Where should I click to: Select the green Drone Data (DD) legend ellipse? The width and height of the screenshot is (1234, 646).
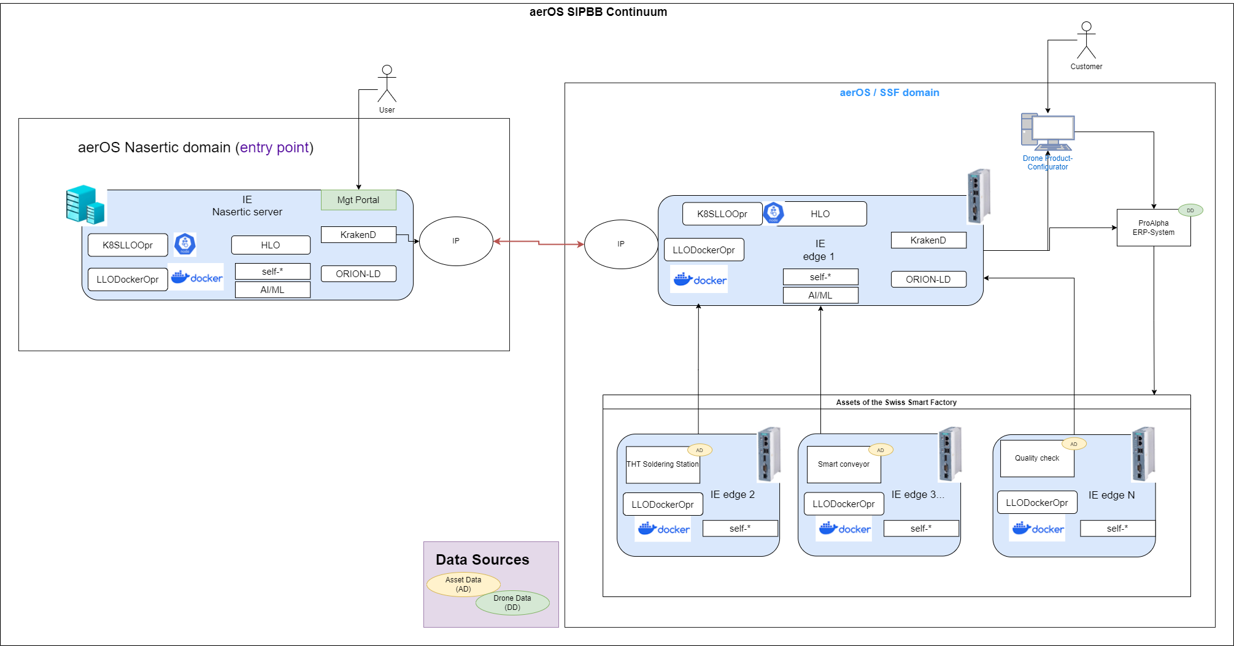[x=512, y=603]
